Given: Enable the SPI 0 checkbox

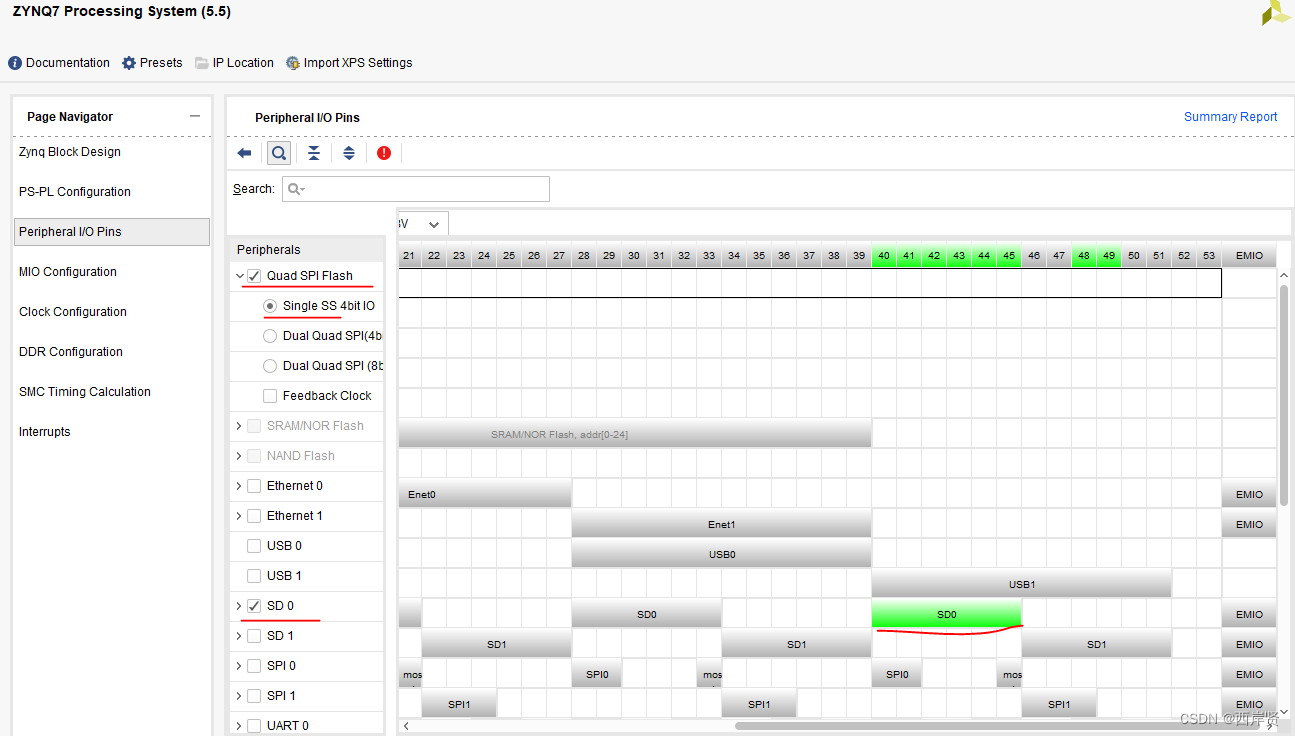Looking at the screenshot, I should 254,666.
